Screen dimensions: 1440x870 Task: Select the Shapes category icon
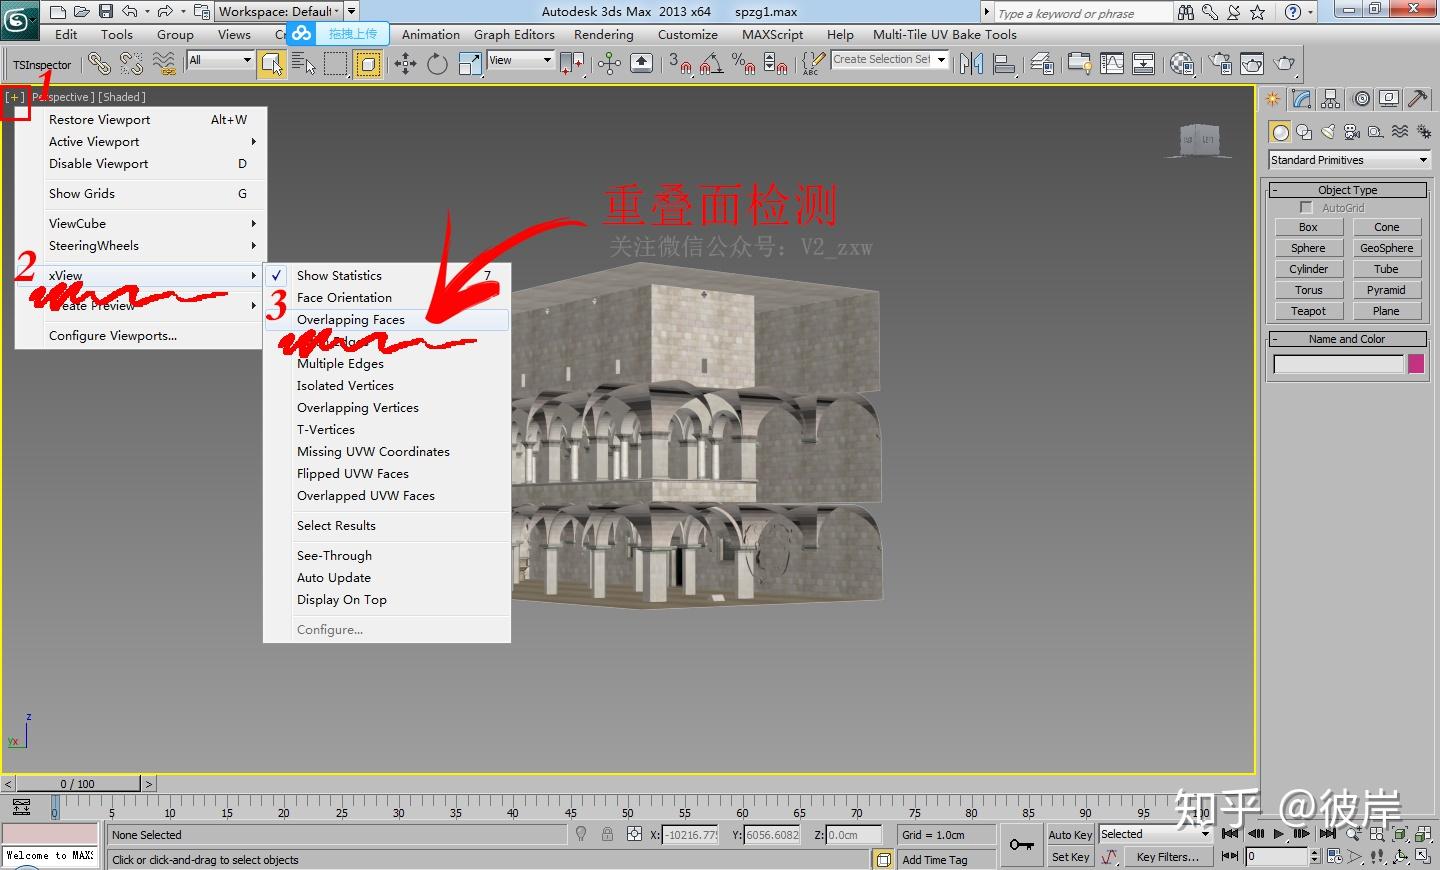point(1304,132)
